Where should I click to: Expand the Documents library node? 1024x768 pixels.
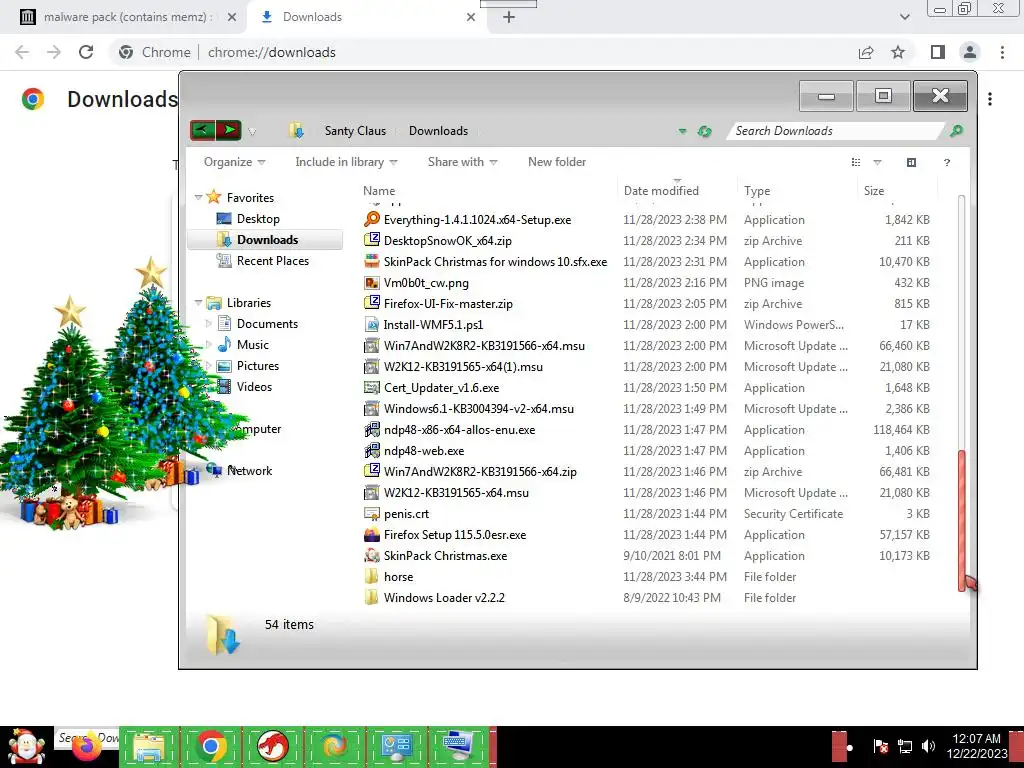[208, 324]
